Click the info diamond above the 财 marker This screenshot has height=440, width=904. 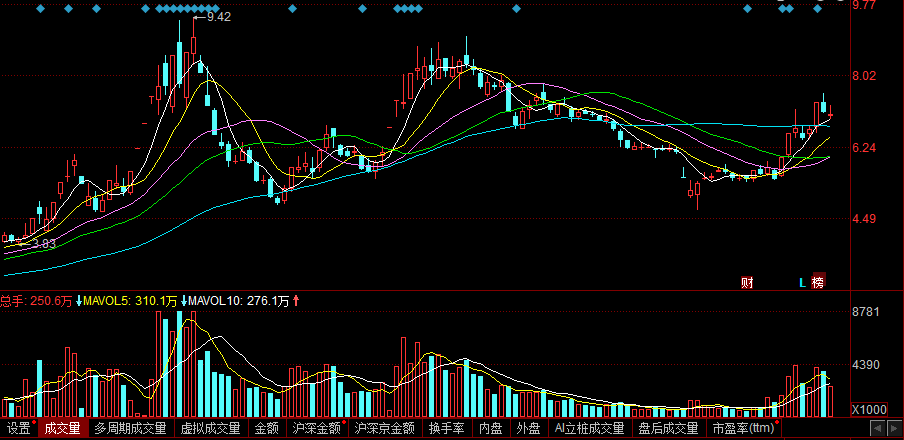(747, 9)
